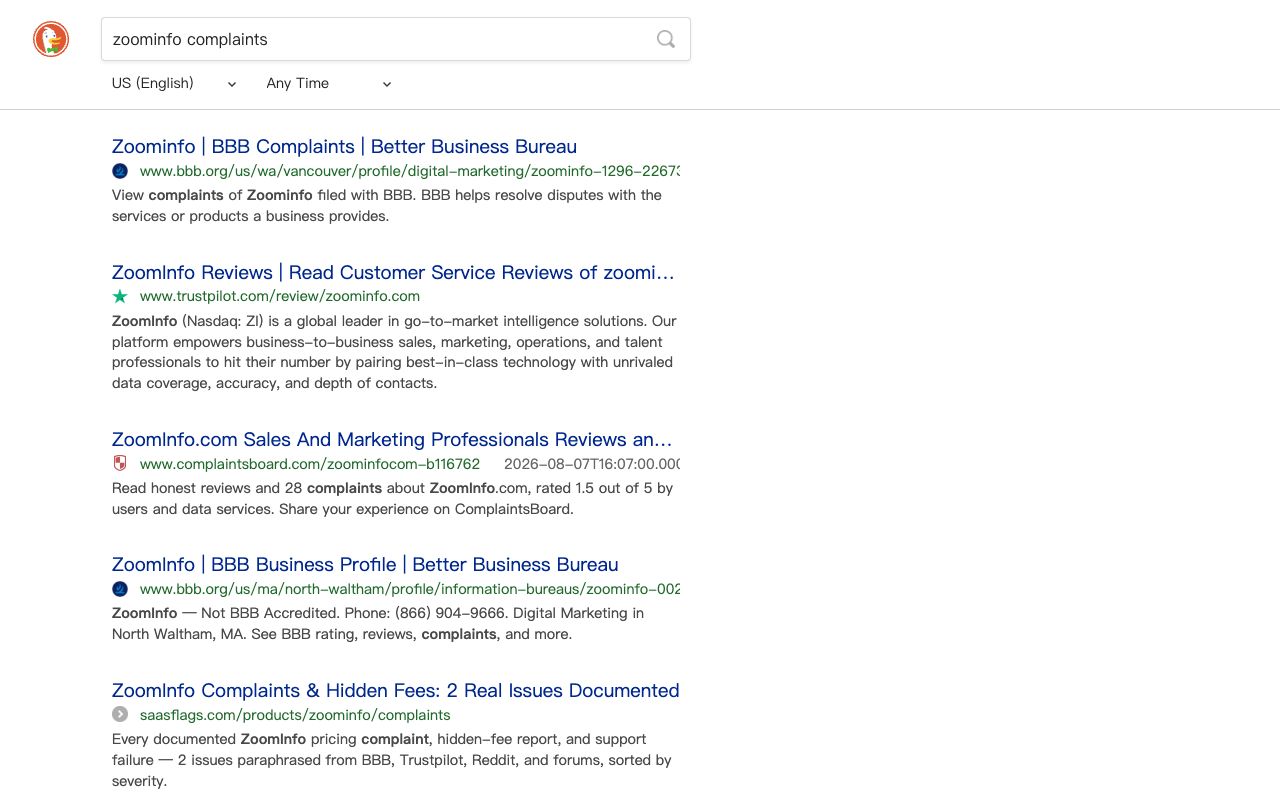Click the BBB favicon beside the Vancouver profile URL
Viewport: 1280px width, 800px height.
pos(120,171)
